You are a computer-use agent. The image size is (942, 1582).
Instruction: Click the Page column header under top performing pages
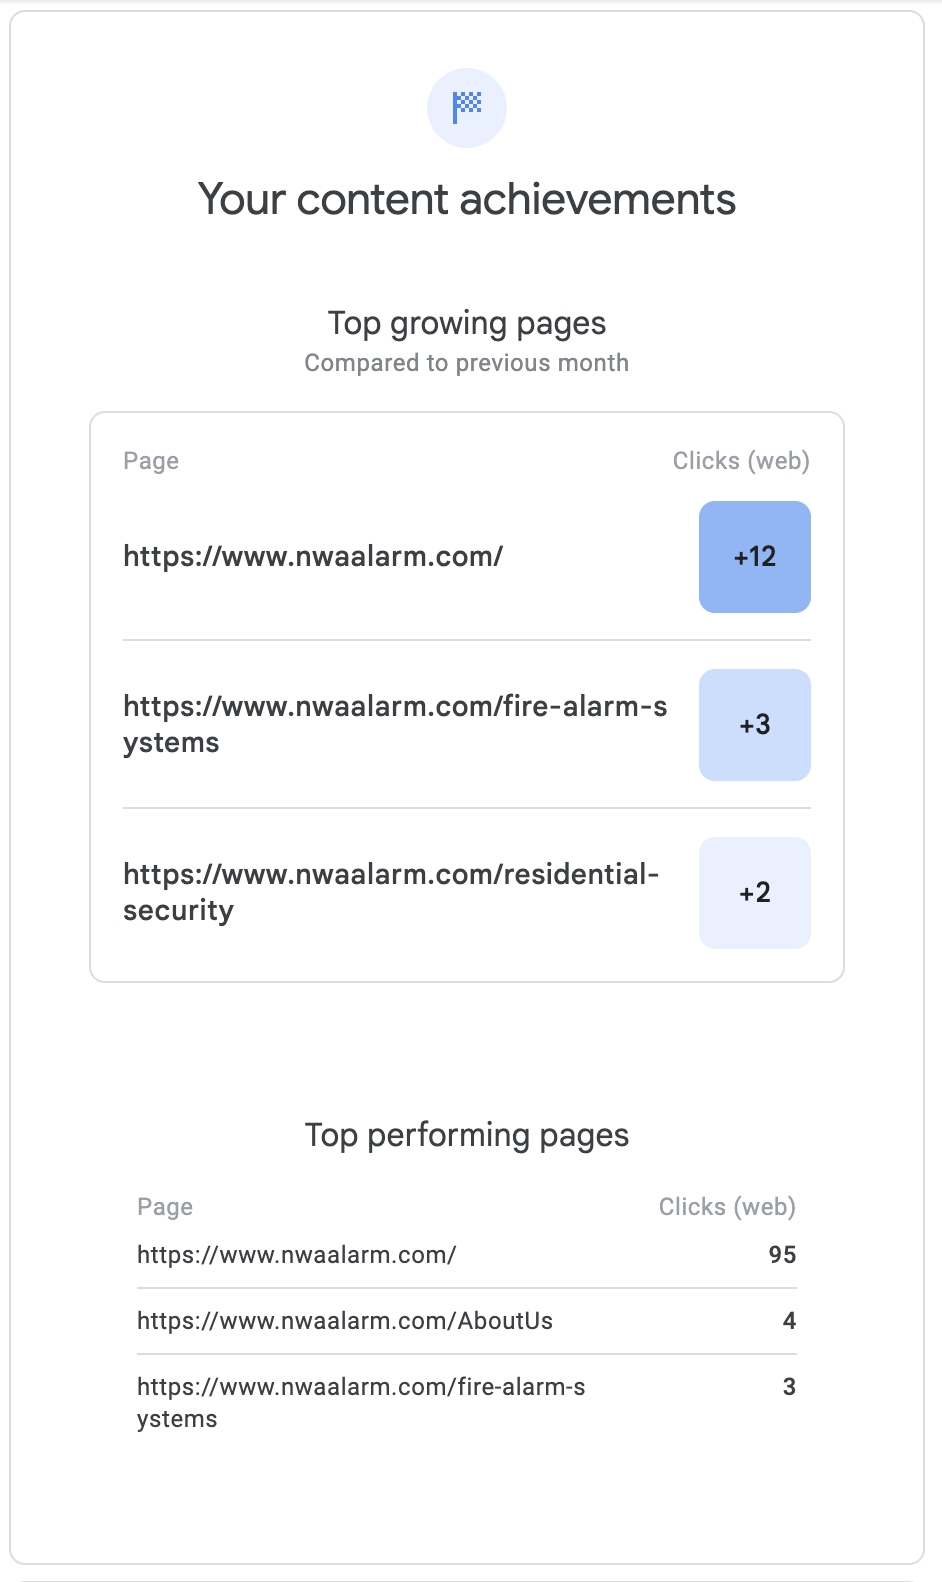pyautogui.click(x=165, y=1207)
